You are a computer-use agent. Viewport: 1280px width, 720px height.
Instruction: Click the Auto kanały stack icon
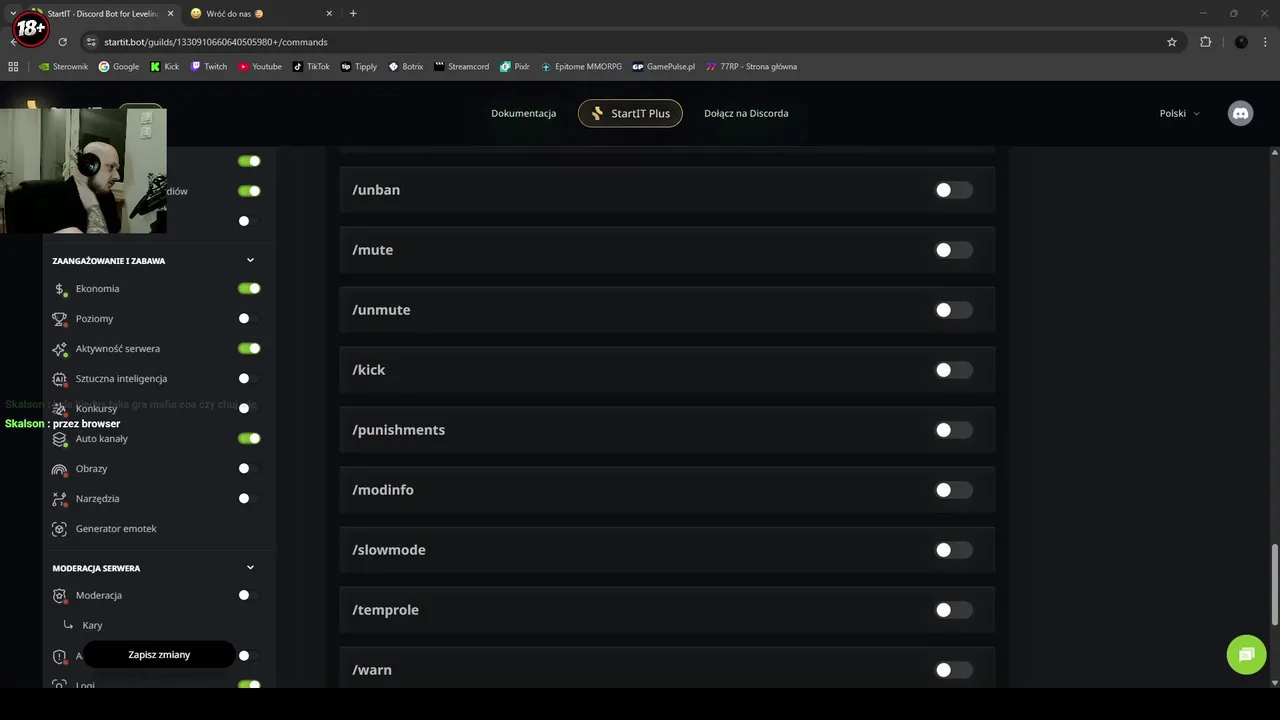[60, 439]
